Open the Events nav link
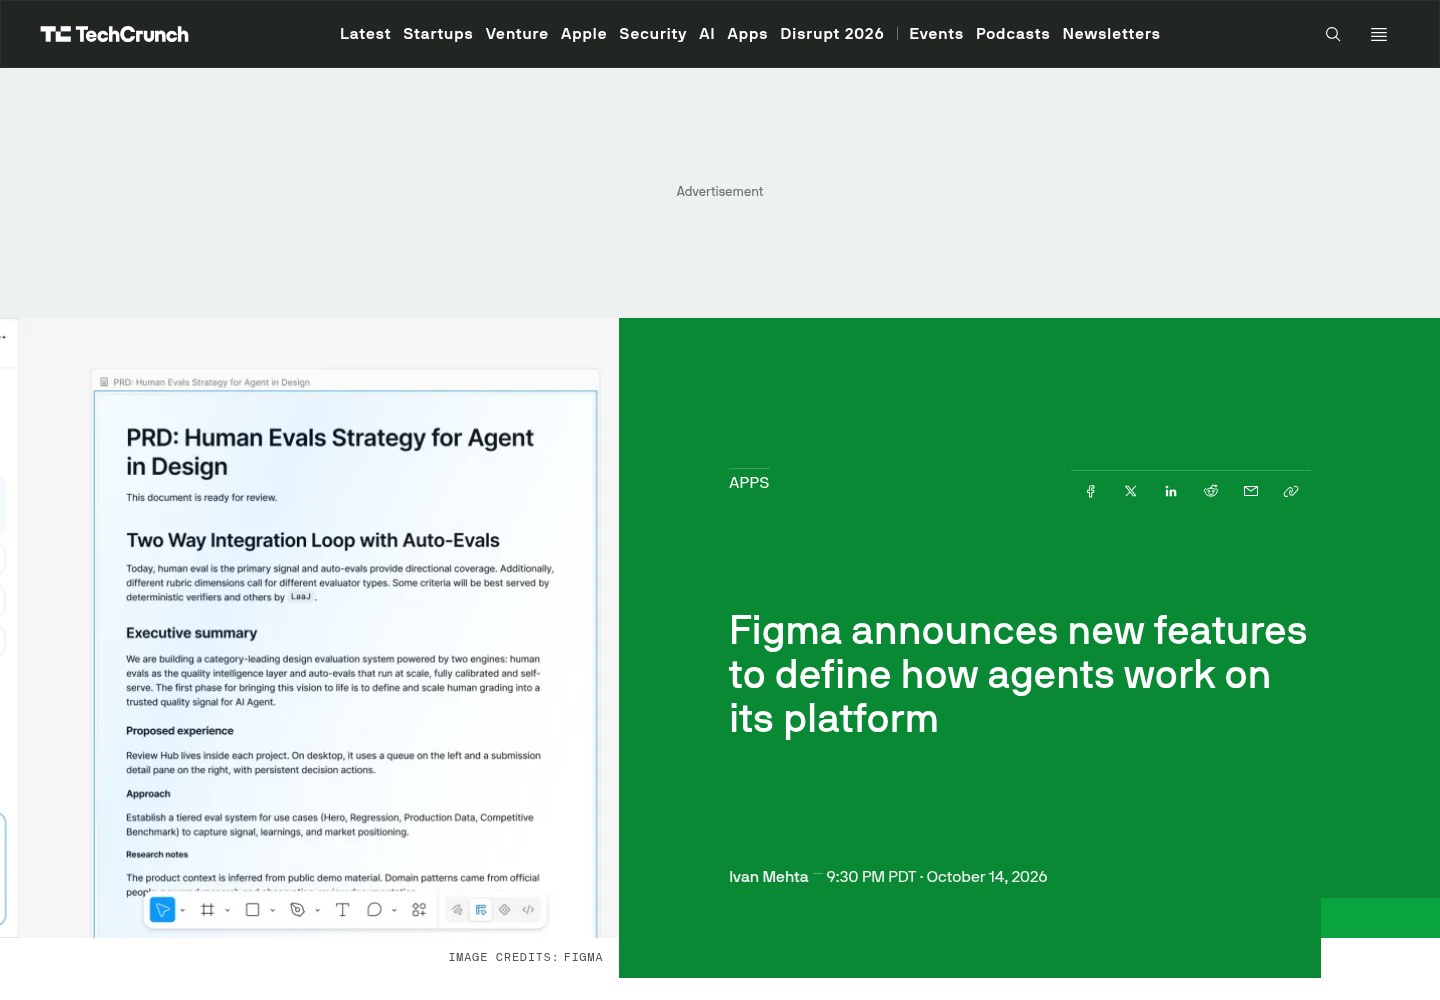Screen dimensions: 1440x1000 936,34
